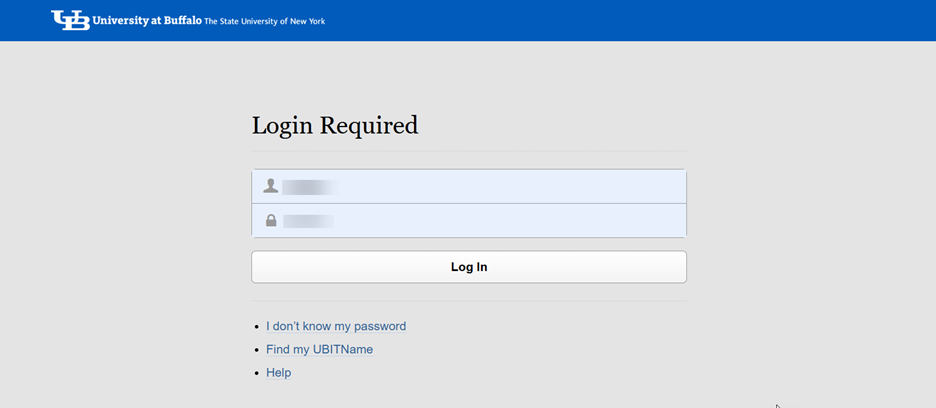Click The State University of New York text
Viewport: 936px width, 408px height.
click(x=264, y=21)
